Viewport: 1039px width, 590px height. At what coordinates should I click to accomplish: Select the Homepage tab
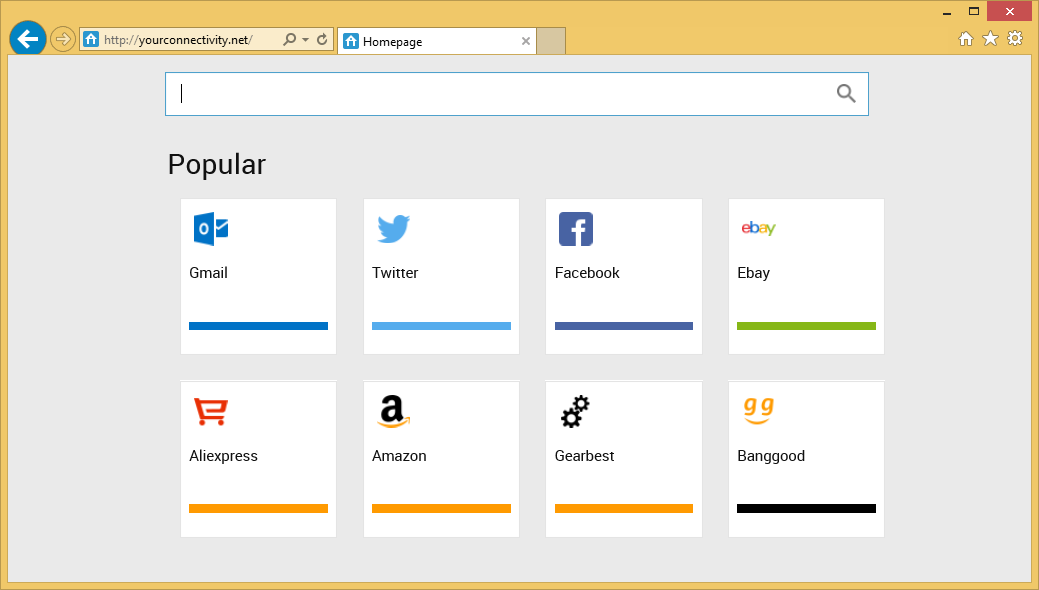pos(437,41)
